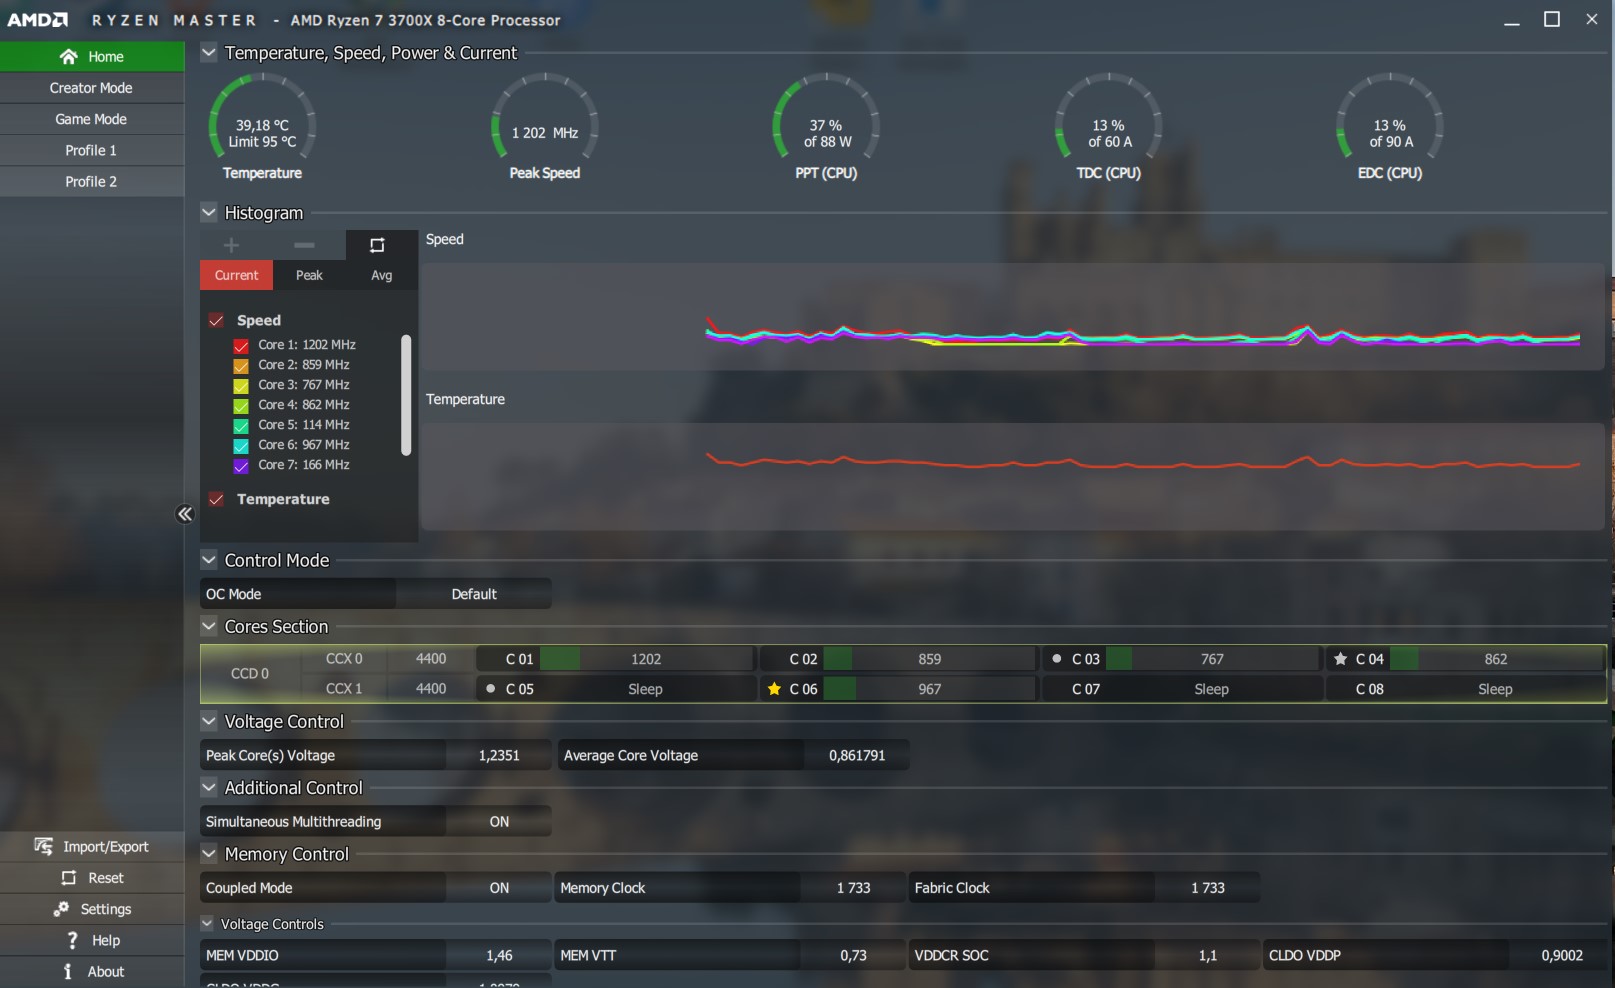Select the Current histogram tab
Viewport: 1615px width, 988px height.
click(236, 275)
